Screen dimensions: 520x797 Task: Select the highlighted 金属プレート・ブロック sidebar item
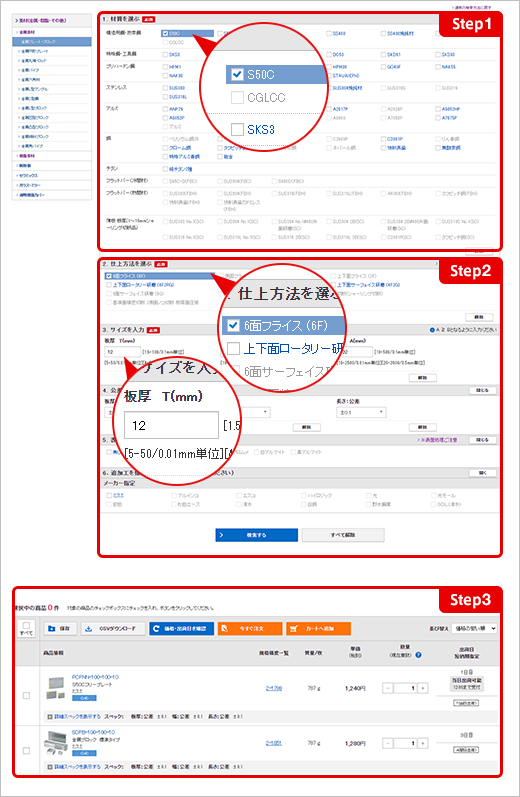pyautogui.click(x=52, y=42)
